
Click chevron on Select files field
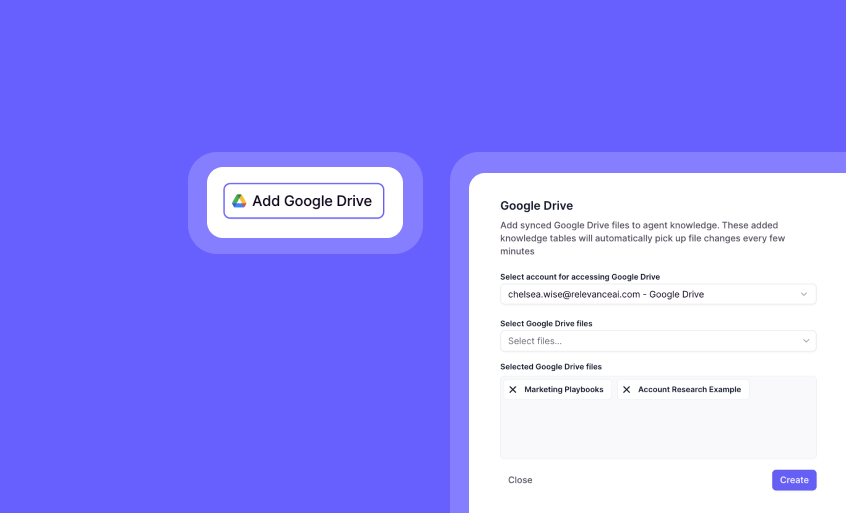tap(806, 341)
